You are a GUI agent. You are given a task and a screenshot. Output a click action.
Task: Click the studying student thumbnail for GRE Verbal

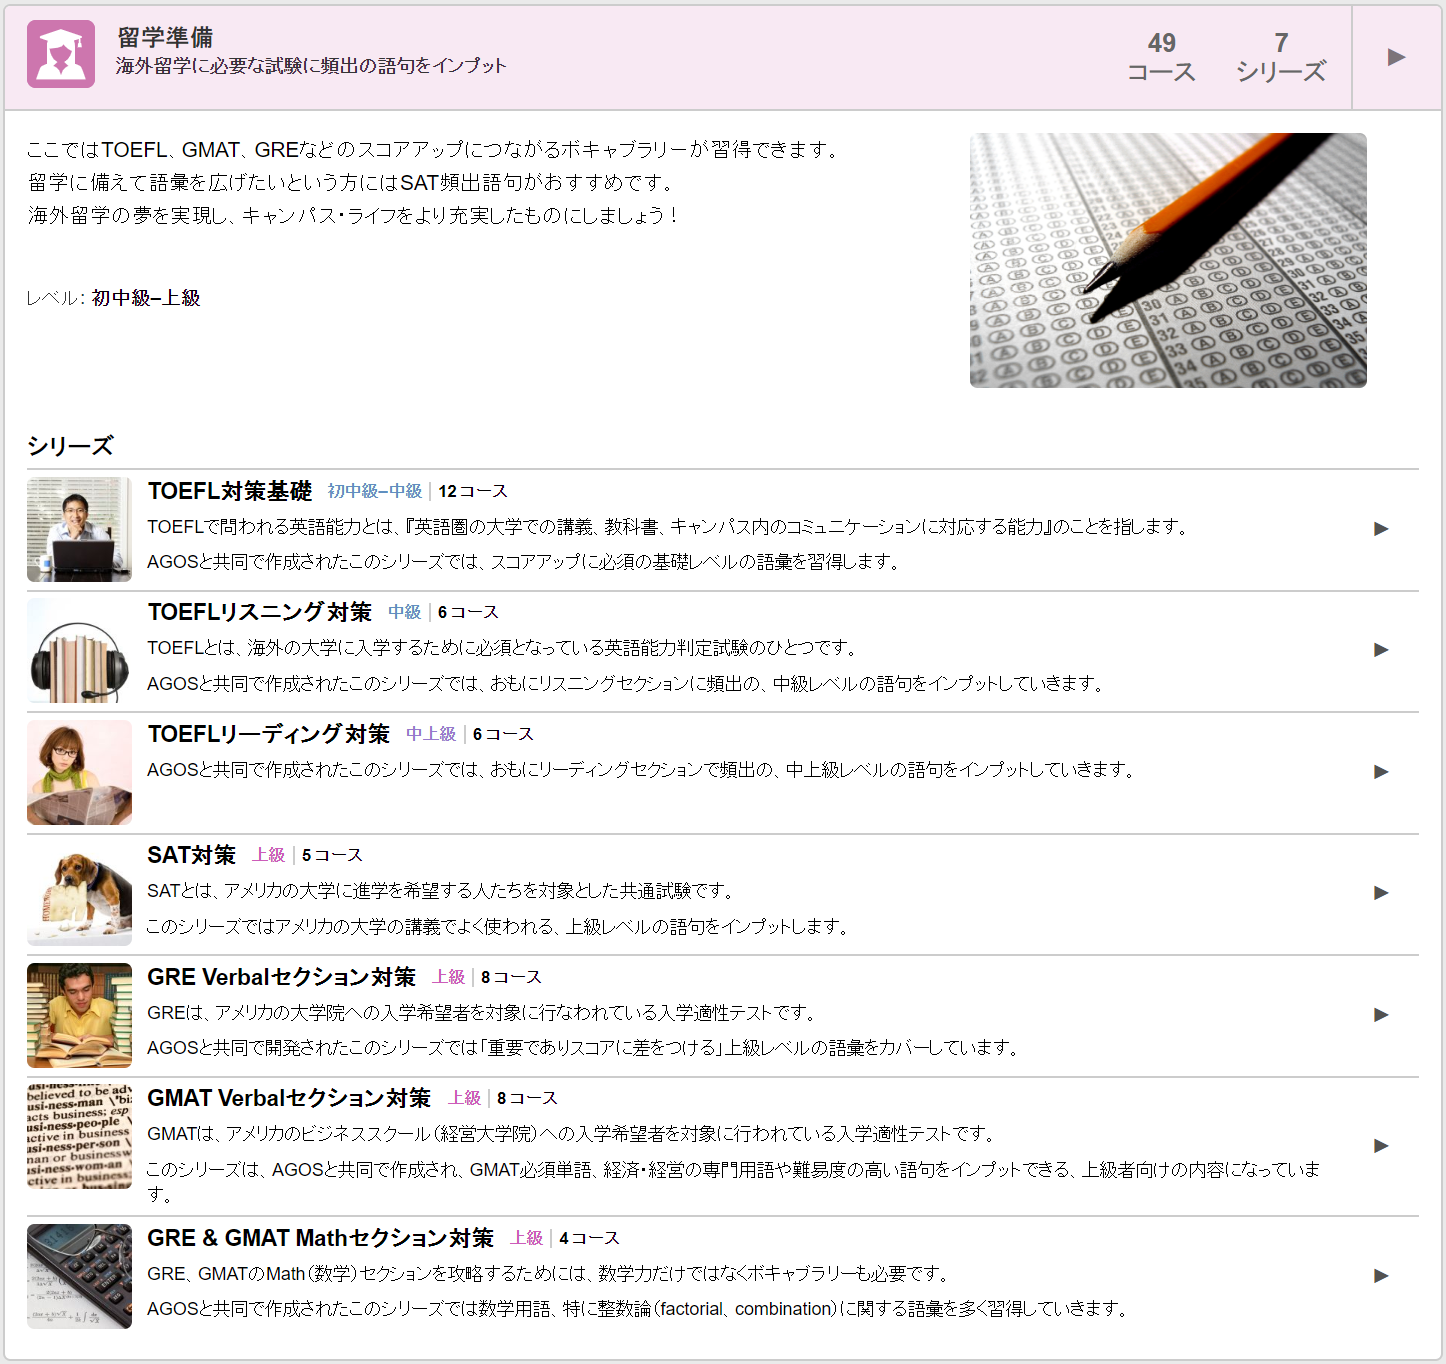coord(79,1015)
